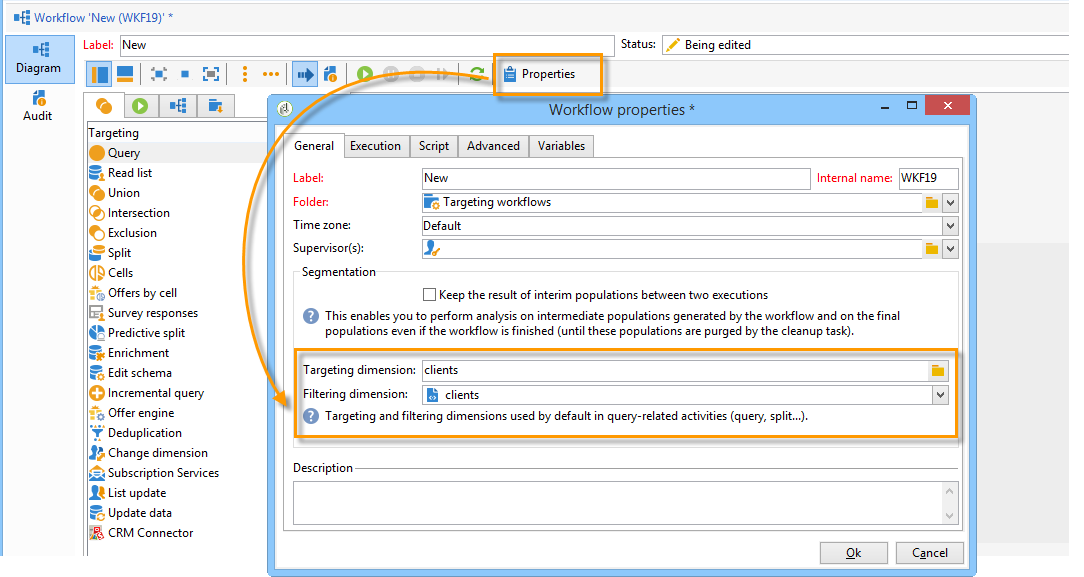Toggle the bottom panel layout icon

pyautogui.click(x=125, y=74)
